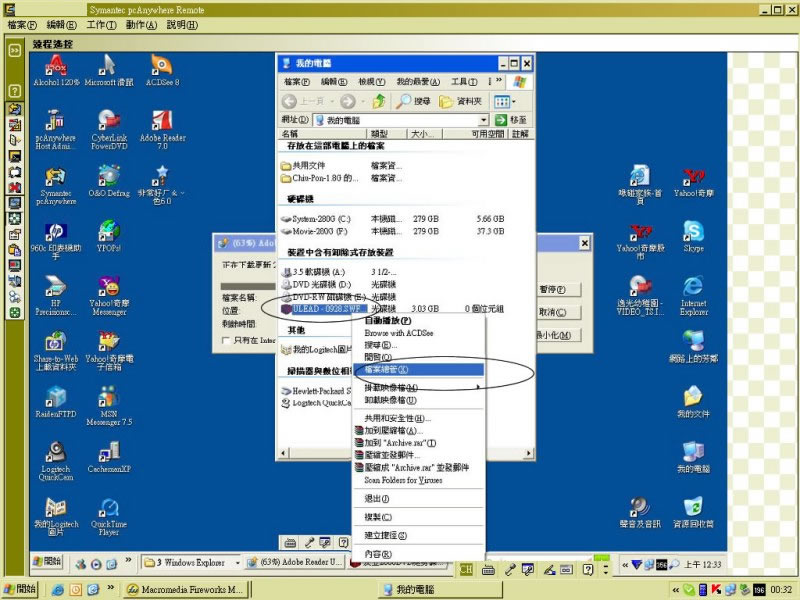
Task: Launch MSN Messenger 7.5 from the desktop
Action: (x=109, y=406)
